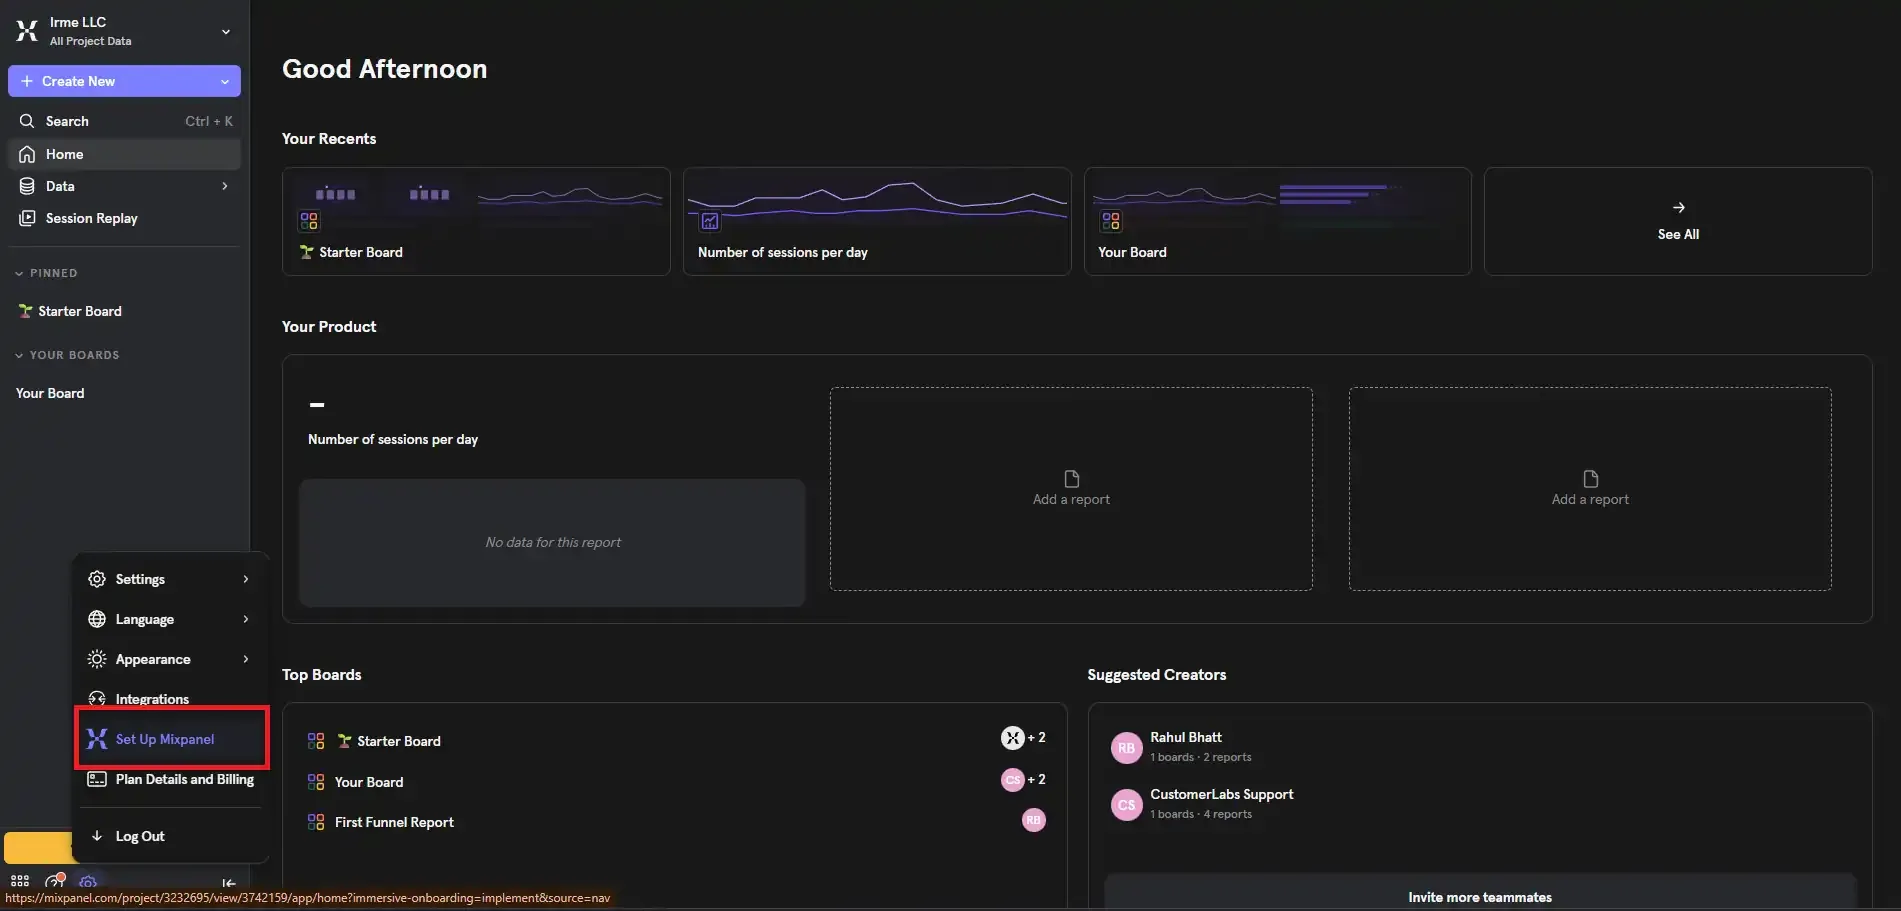1901x911 pixels.
Task: Click Rahul Bhatt's RB avatar
Action: coord(1127,747)
